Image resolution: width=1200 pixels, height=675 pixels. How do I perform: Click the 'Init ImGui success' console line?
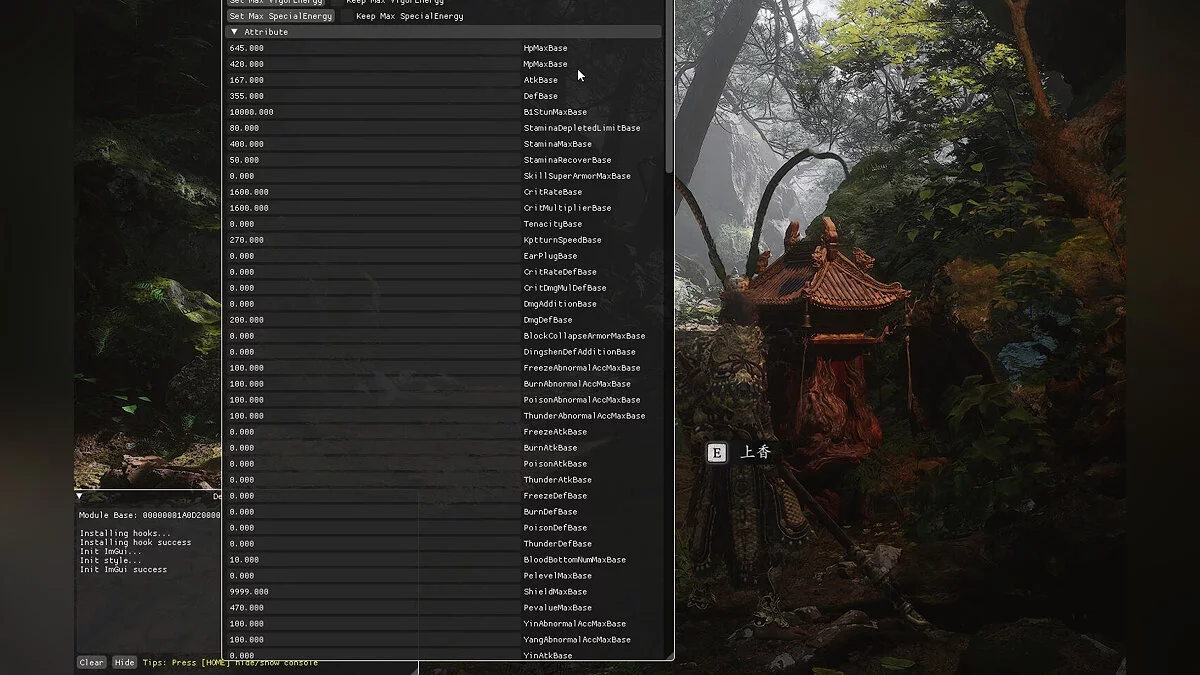(x=123, y=570)
